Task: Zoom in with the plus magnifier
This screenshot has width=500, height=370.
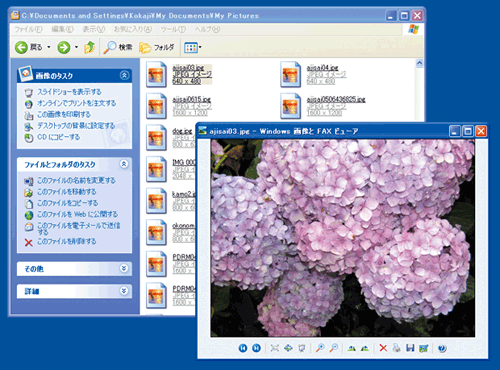Action: click(320, 348)
